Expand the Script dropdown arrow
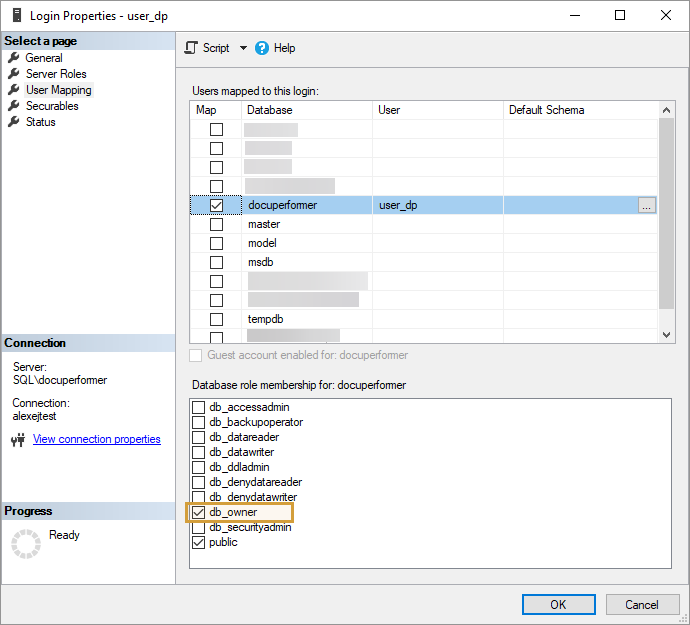The image size is (690, 625). click(243, 48)
